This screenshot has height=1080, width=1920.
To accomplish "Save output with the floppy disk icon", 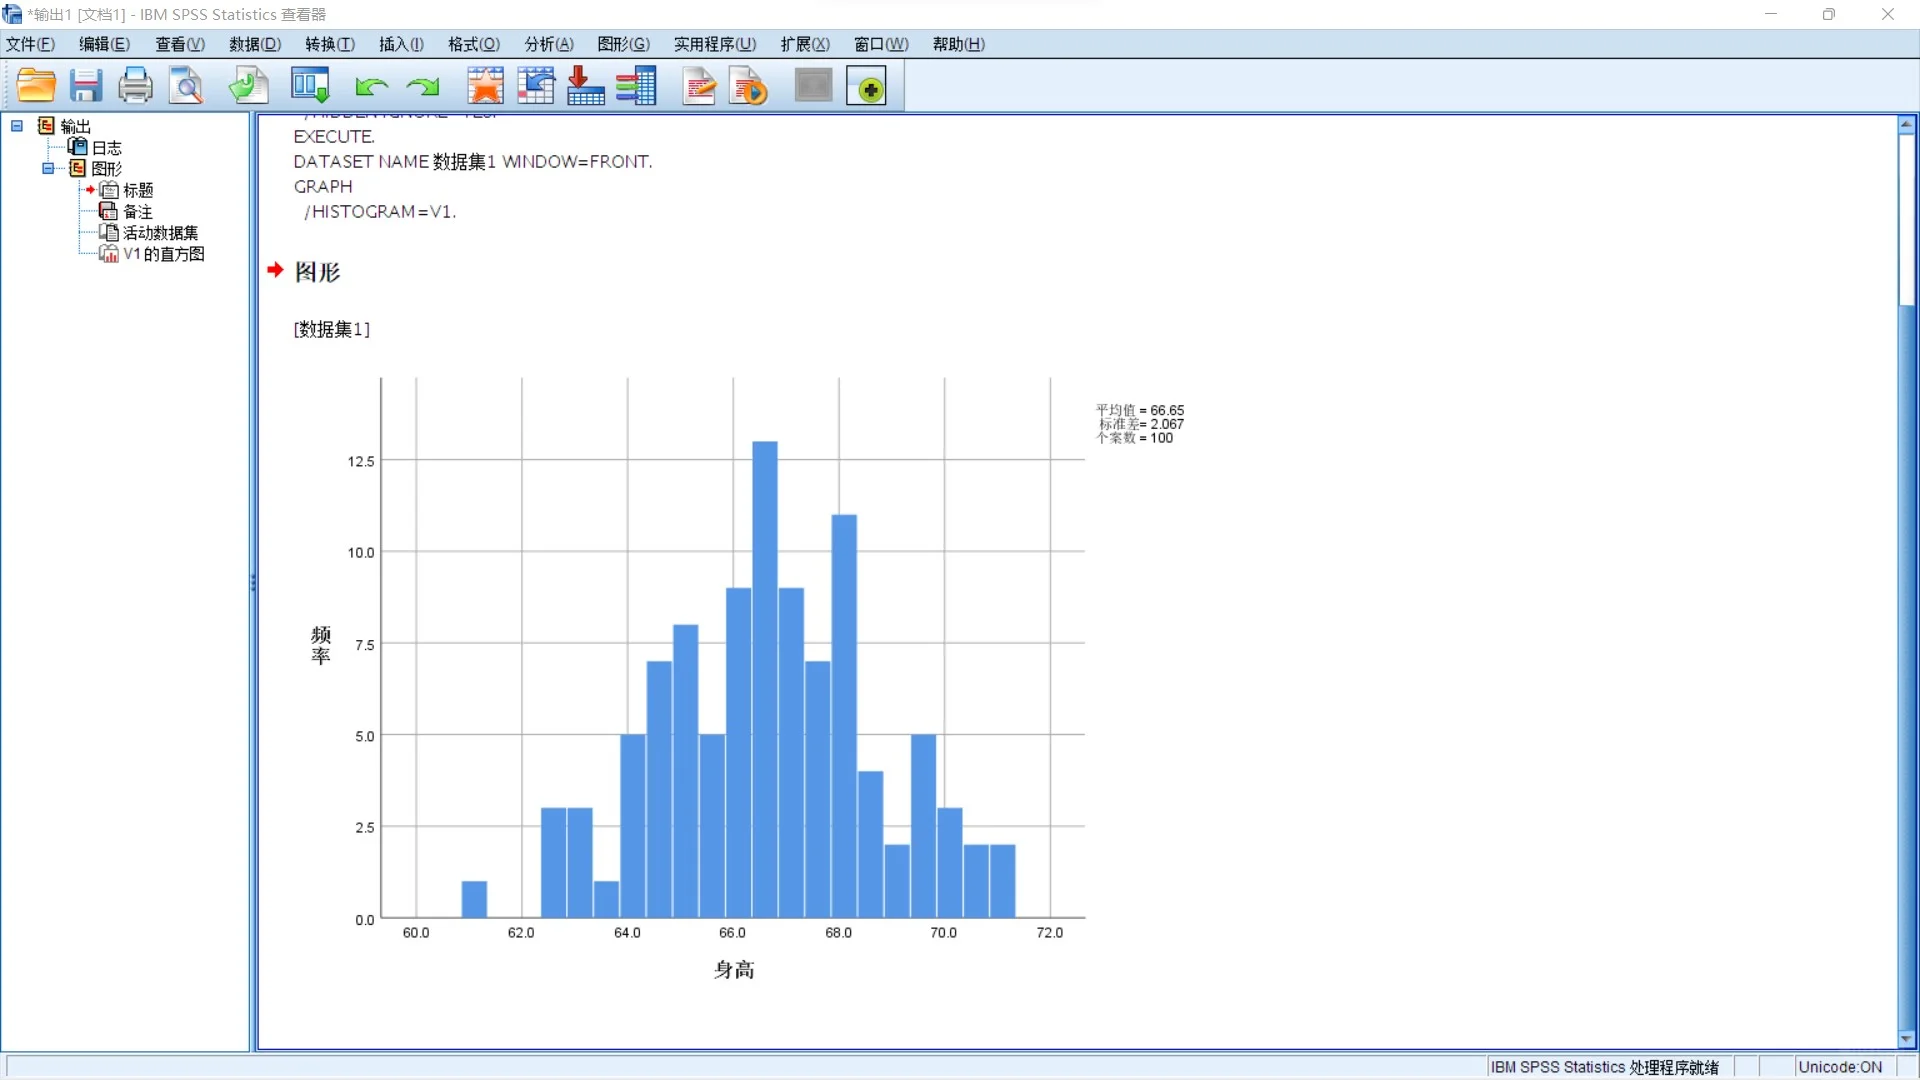I will point(86,86).
